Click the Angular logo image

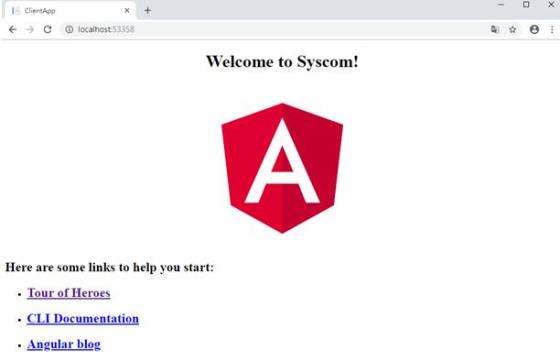point(282,168)
